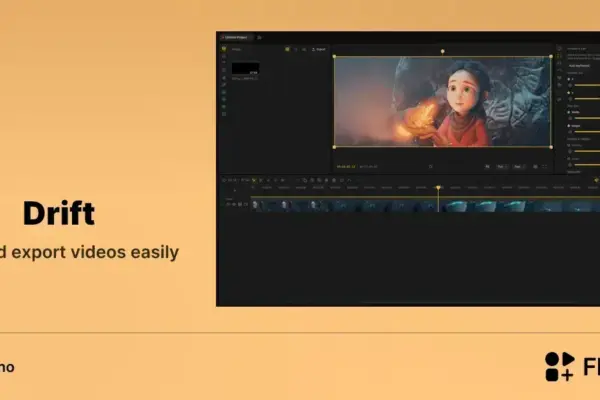The image size is (600, 400).
Task: Select the black media clip thumbnail
Action: pyautogui.click(x=245, y=69)
